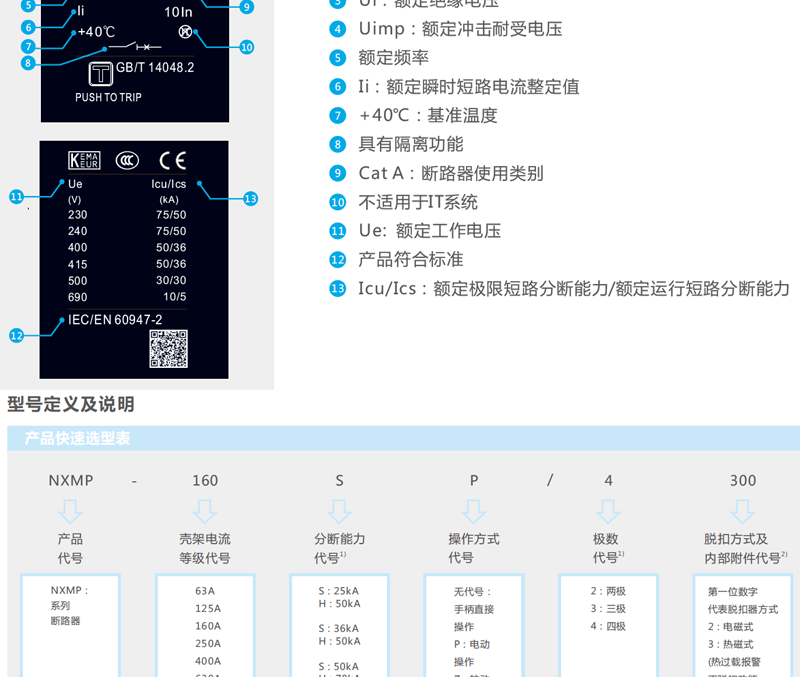Click list bullet 12 before 产品符合标准

337,260
